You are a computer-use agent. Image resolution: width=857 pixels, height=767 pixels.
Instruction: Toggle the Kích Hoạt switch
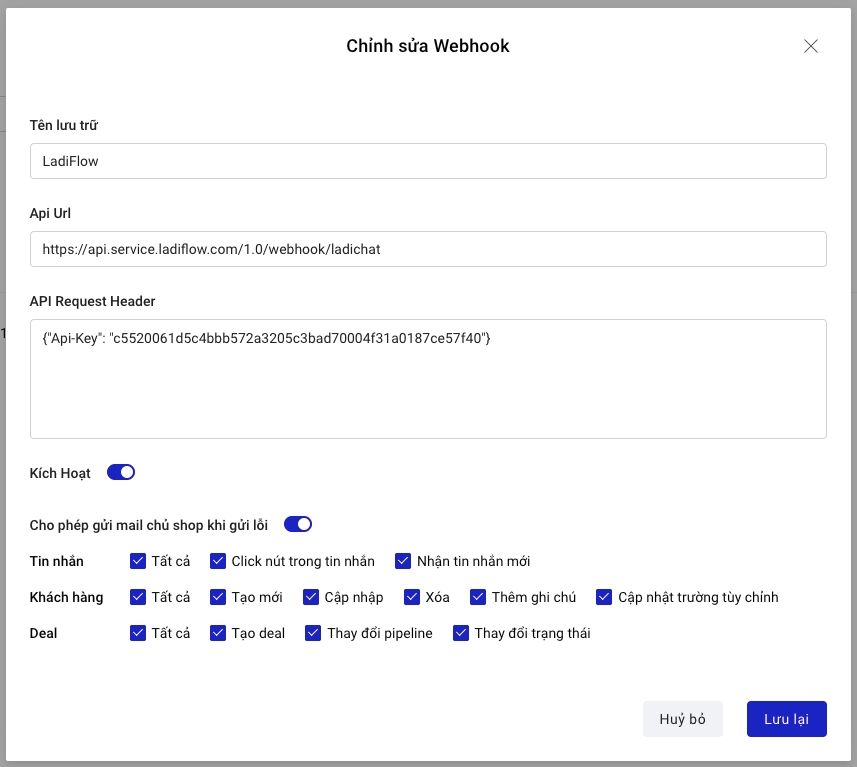[121, 472]
